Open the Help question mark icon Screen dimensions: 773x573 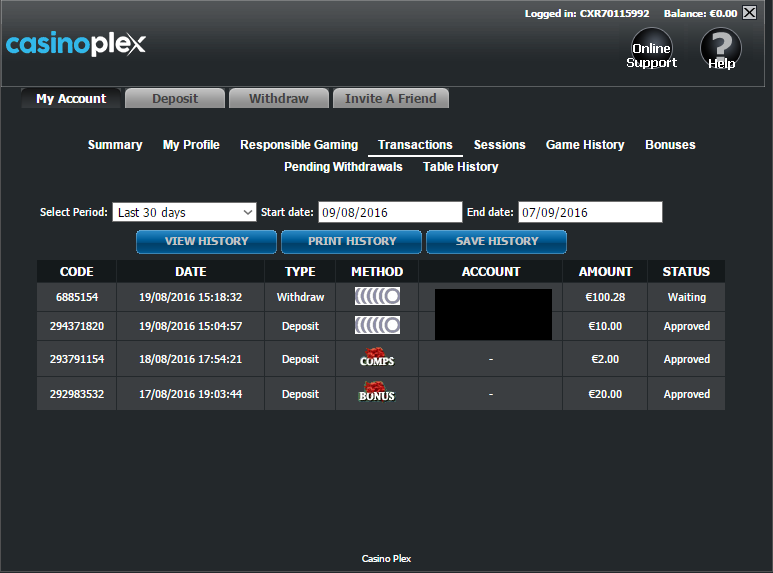(721, 48)
